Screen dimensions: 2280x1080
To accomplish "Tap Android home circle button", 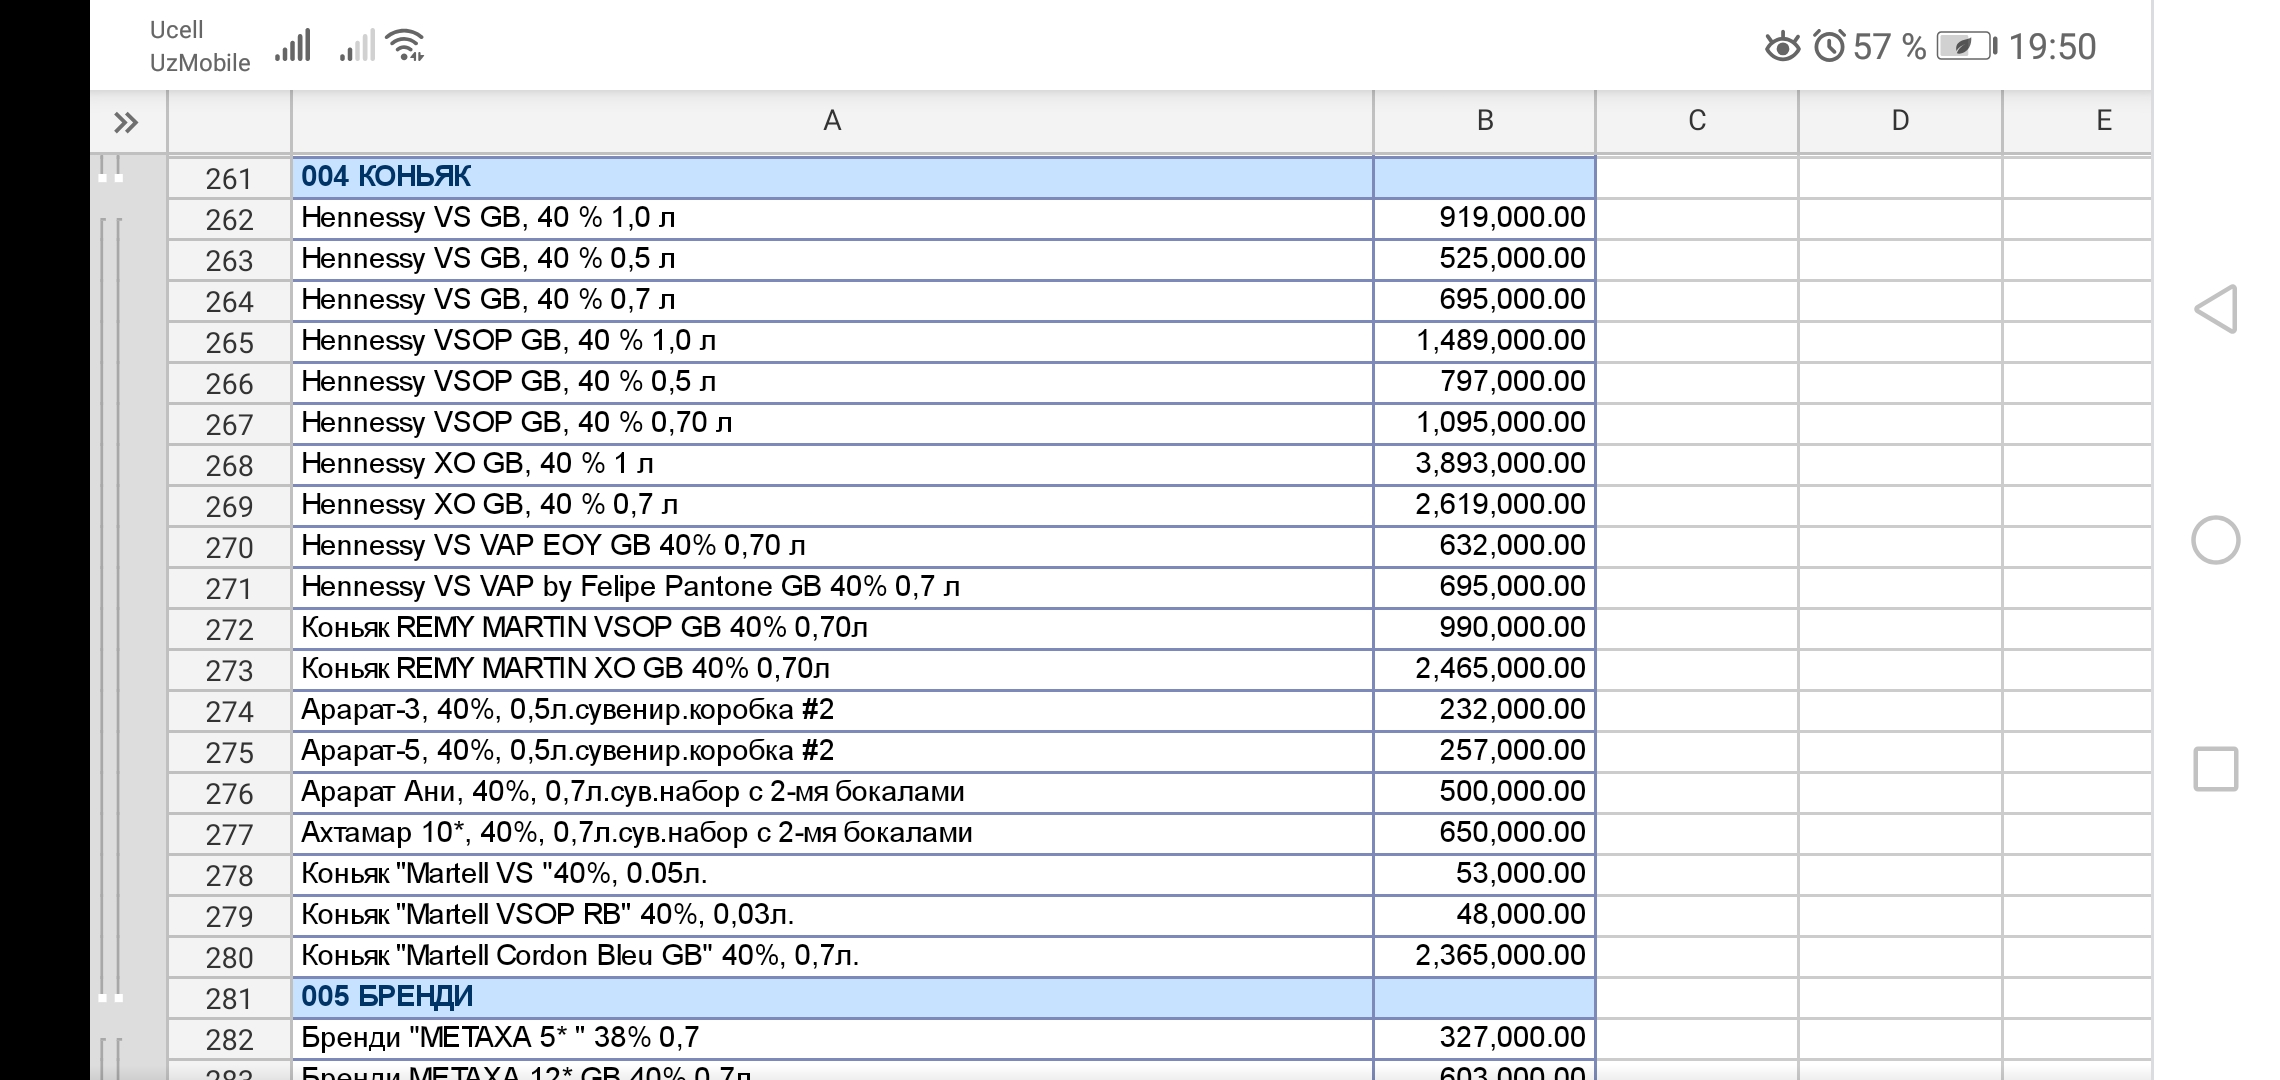I will [x=2215, y=540].
